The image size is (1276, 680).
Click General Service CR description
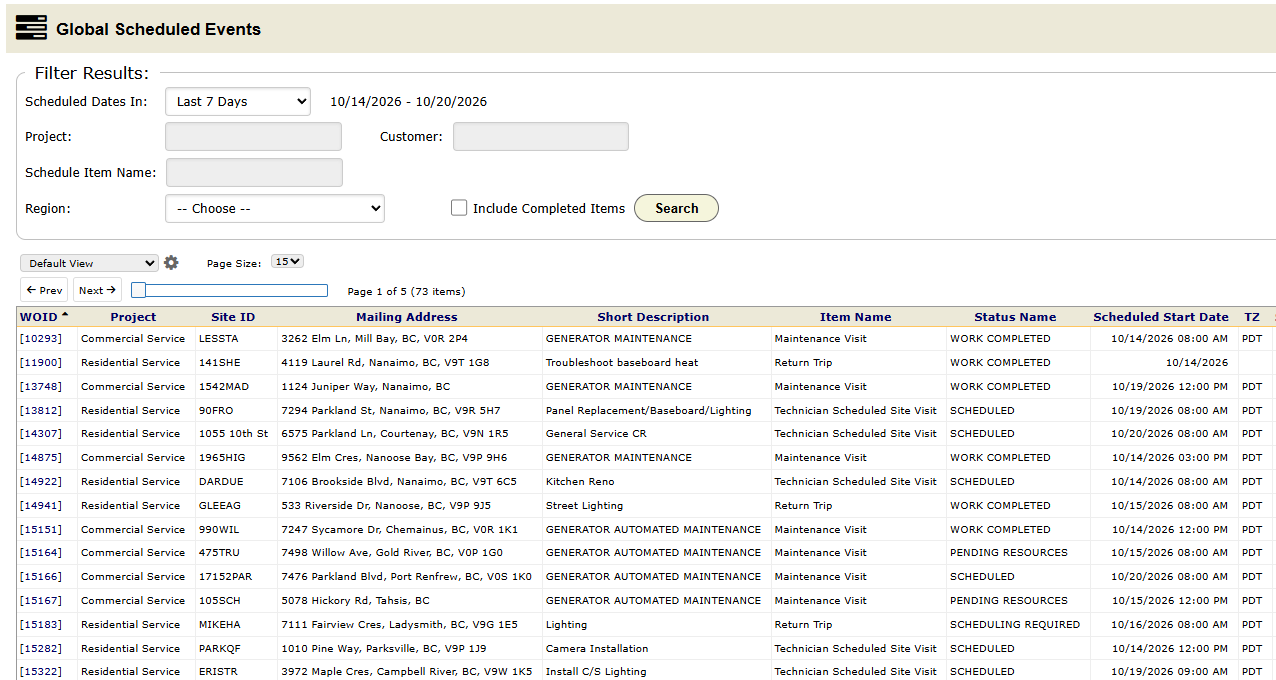[x=596, y=433]
